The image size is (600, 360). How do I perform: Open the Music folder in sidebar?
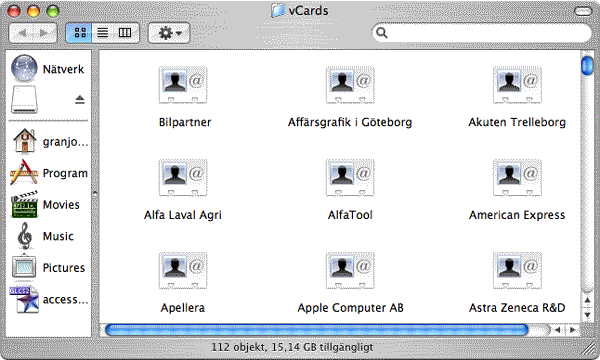pos(45,236)
